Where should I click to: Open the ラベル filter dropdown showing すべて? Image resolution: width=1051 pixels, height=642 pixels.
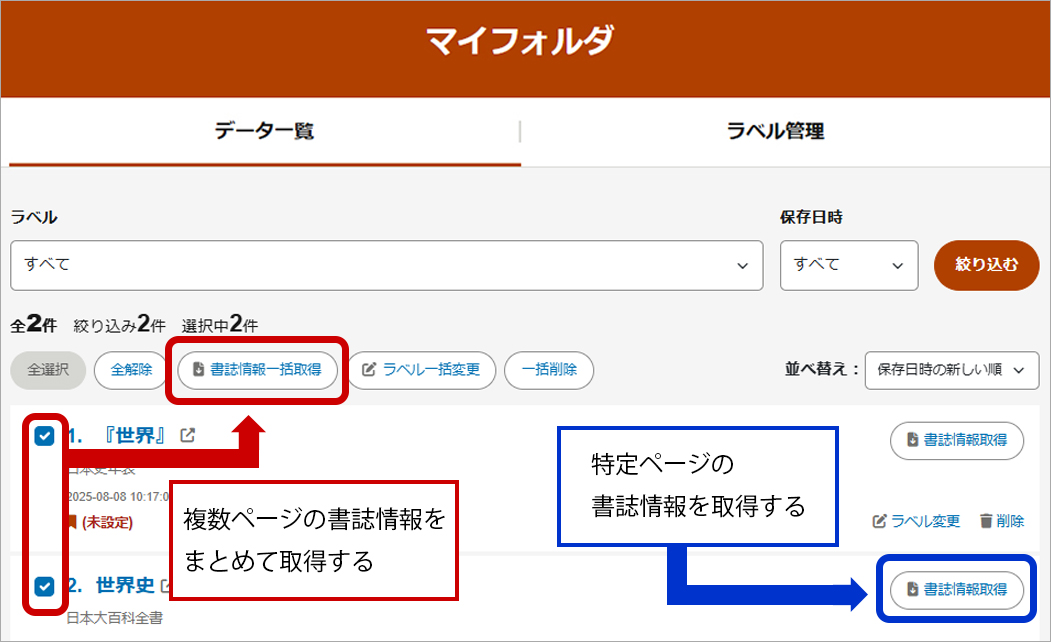click(386, 266)
